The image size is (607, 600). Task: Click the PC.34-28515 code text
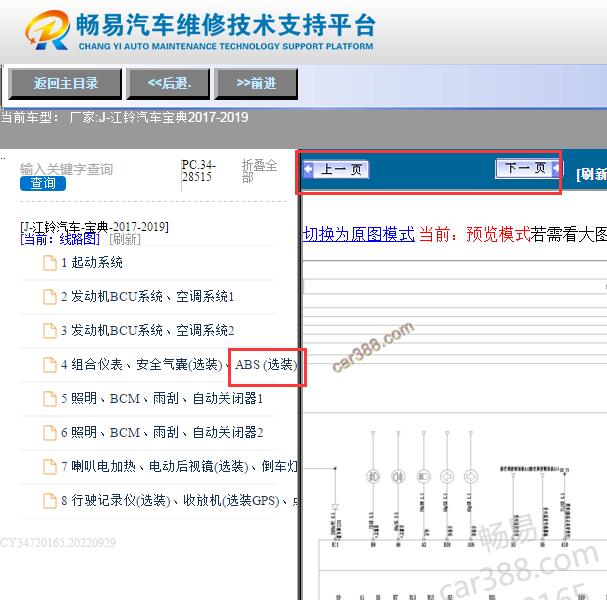[x=198, y=171]
